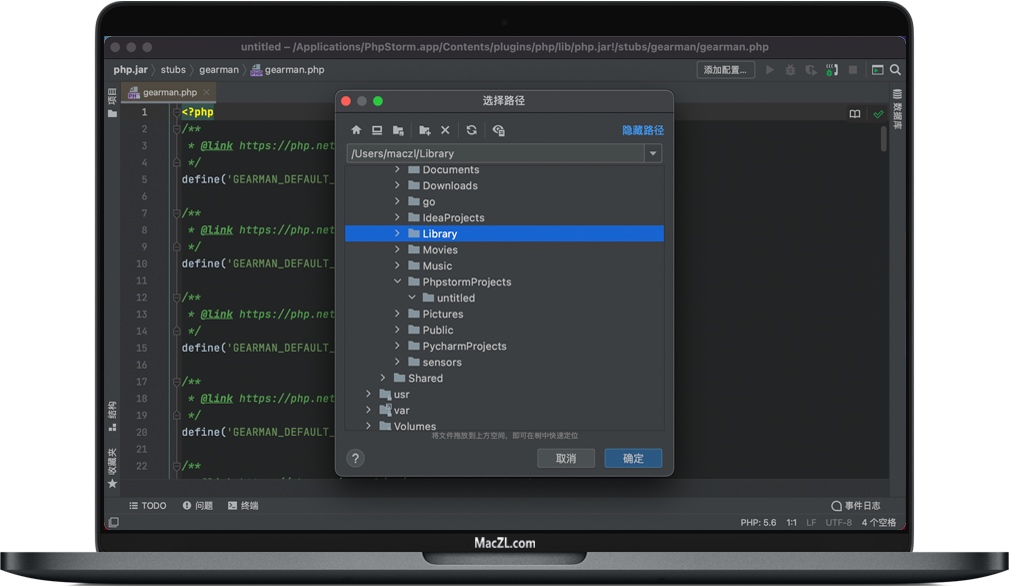Screen dimensions: 1009x586
Task: Toggle hidden files visibility via 隐藏路径
Action: coord(641,129)
